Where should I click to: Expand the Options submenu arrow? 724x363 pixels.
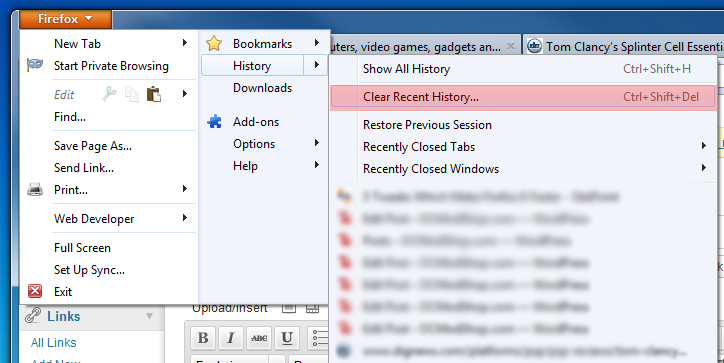click(317, 143)
